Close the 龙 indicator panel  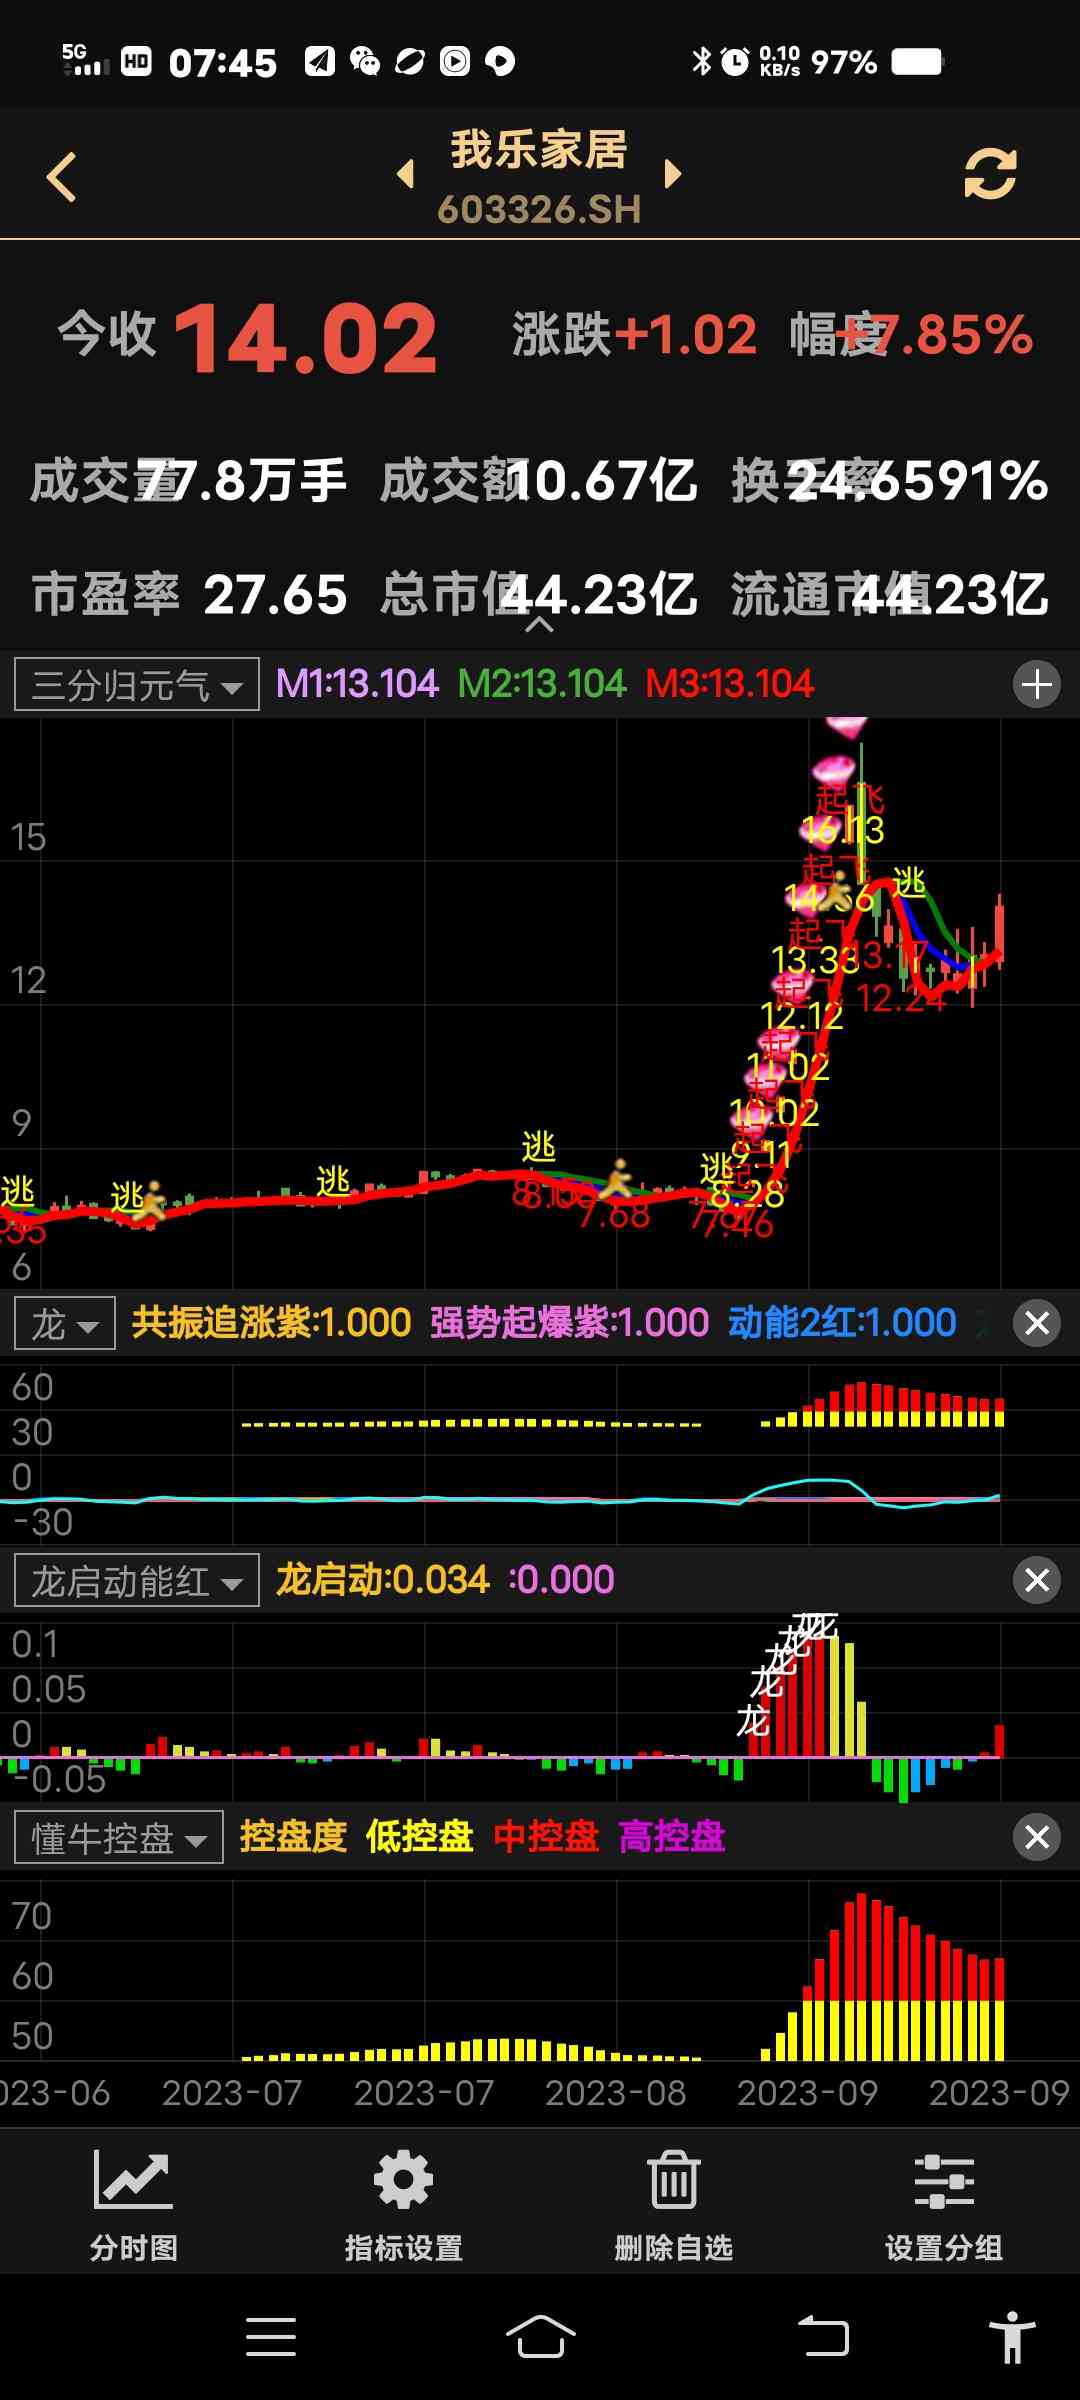tap(1037, 1323)
